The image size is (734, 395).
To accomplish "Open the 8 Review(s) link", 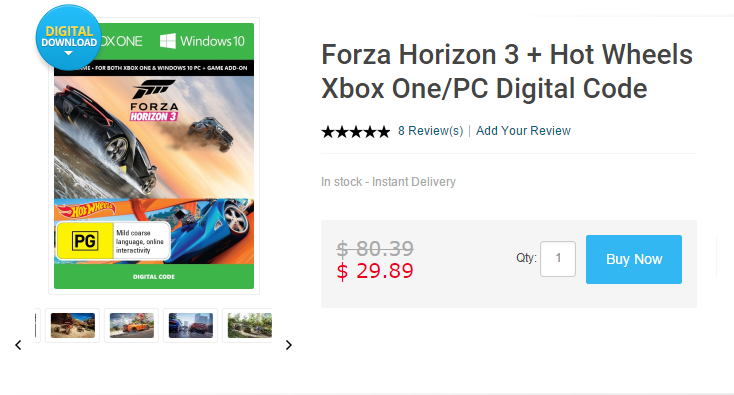I will click(x=430, y=131).
